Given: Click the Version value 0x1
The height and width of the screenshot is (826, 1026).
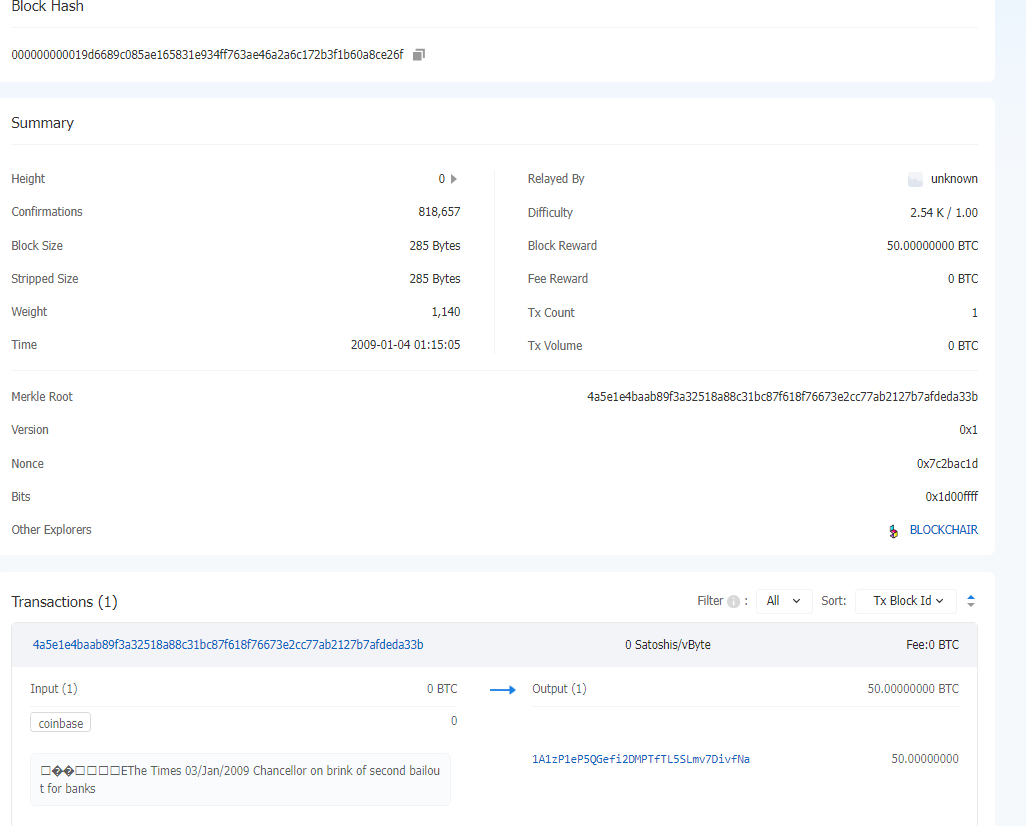Looking at the screenshot, I should point(968,429).
